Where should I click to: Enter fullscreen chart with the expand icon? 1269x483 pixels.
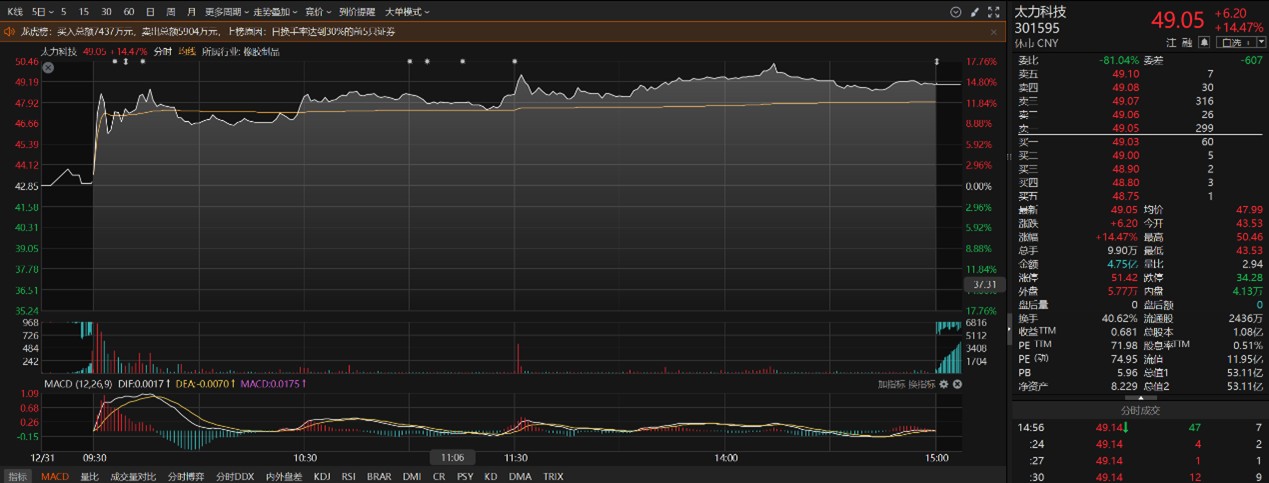tap(993, 12)
